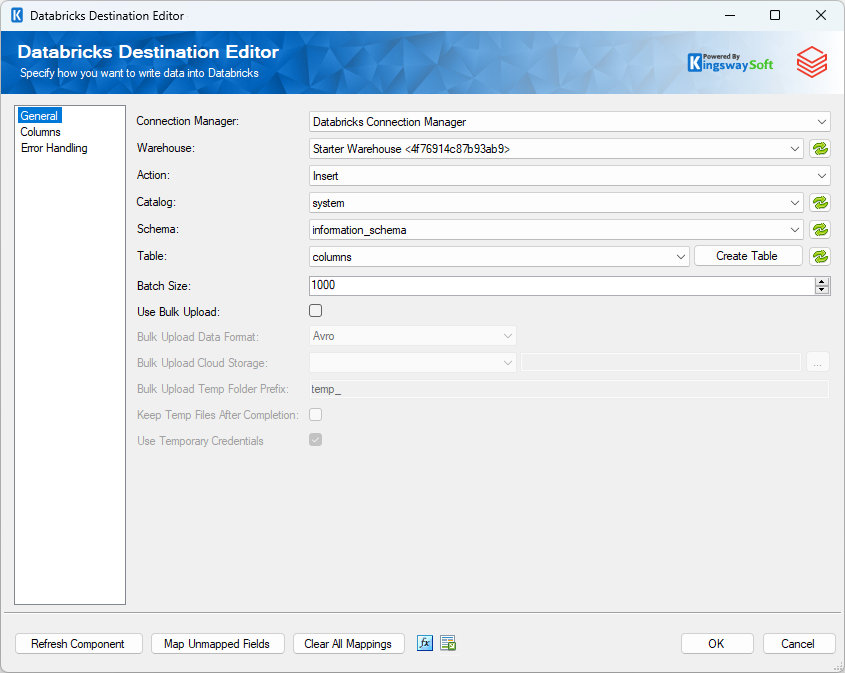
Task: Open the Bulk Upload Data Format dropdown
Action: [413, 336]
